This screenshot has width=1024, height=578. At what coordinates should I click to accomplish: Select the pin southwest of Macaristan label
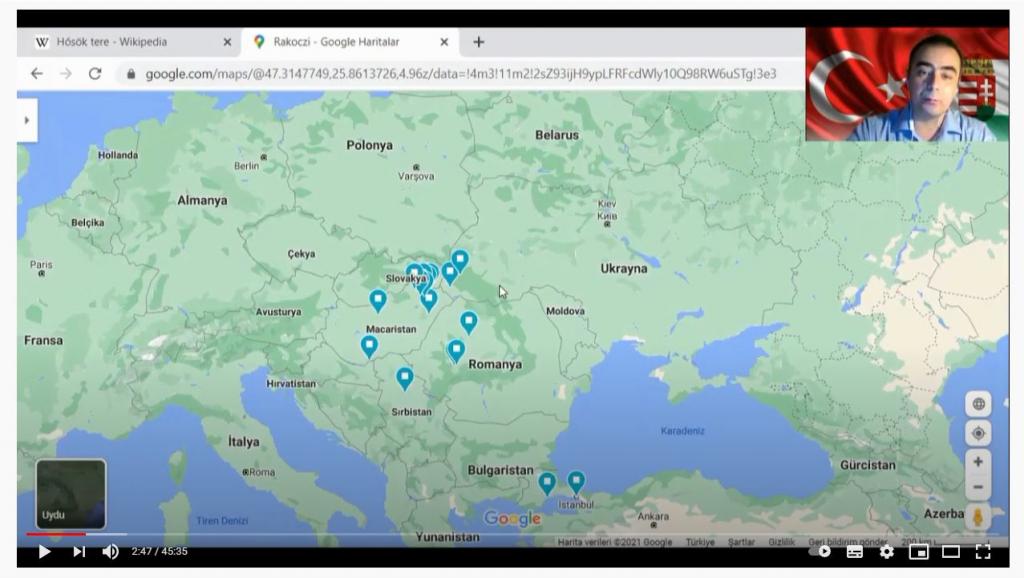[x=370, y=346]
